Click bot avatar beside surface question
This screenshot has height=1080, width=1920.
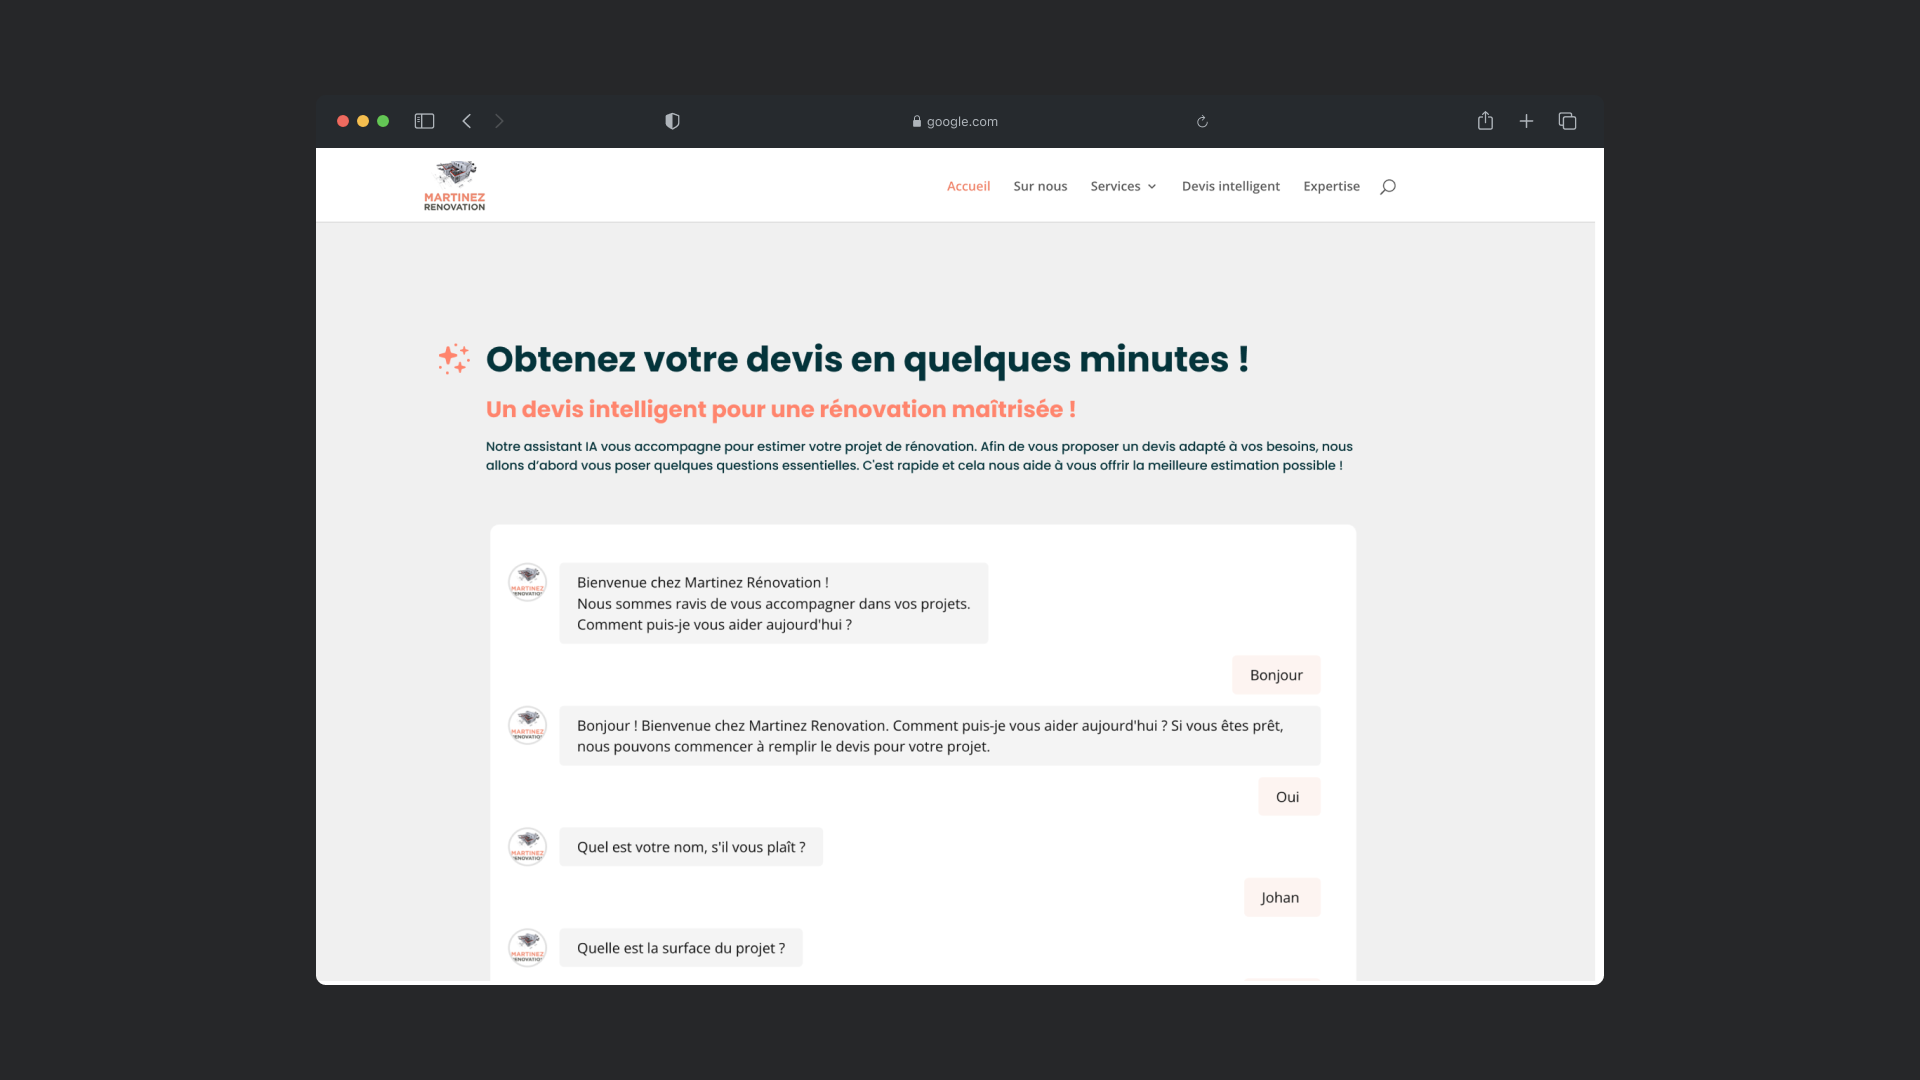(x=527, y=947)
